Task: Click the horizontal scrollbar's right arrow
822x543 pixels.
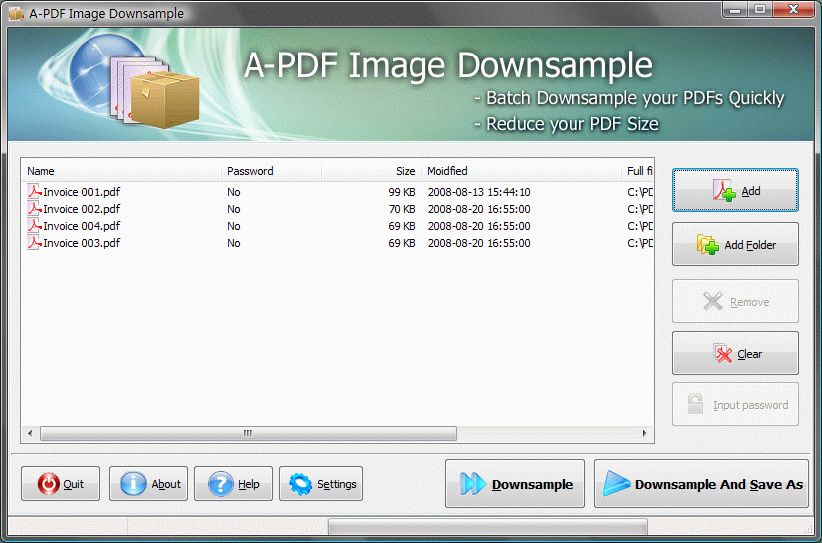Action: [644, 433]
